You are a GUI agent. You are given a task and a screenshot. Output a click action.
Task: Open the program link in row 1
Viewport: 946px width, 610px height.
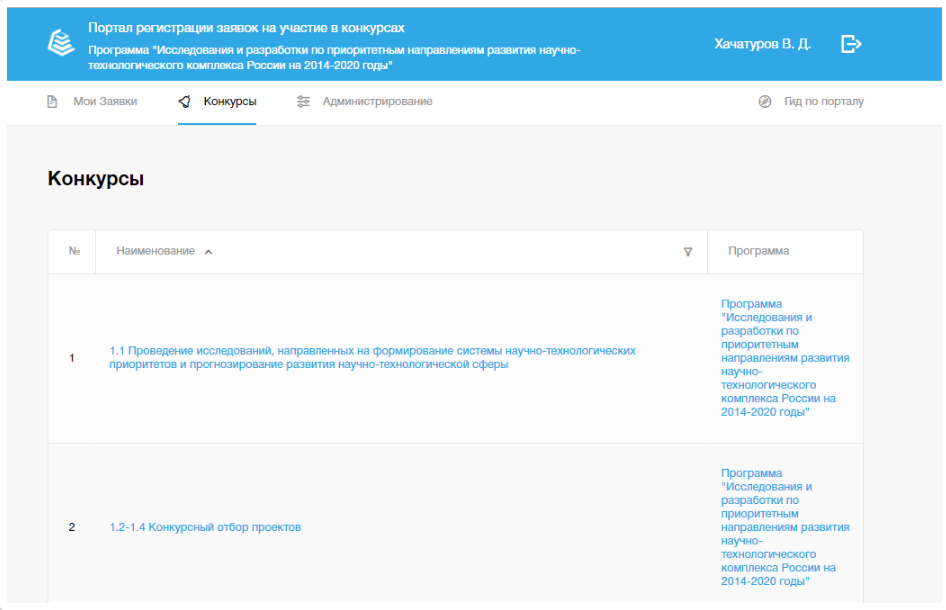(785, 358)
